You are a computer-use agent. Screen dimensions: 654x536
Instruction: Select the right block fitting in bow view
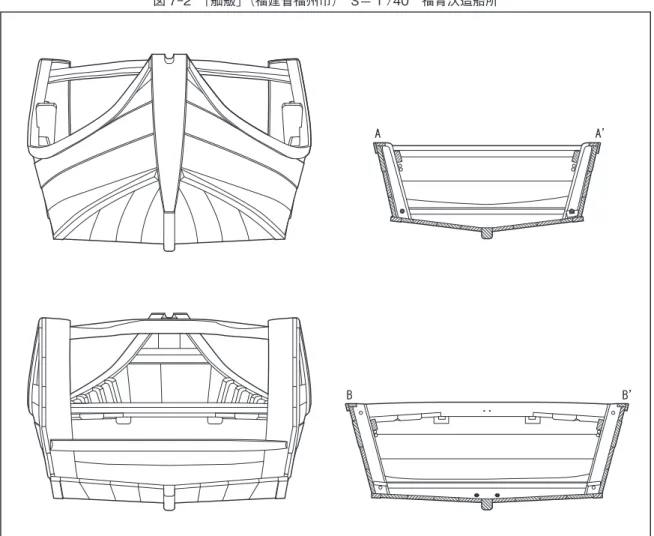tap(292, 123)
